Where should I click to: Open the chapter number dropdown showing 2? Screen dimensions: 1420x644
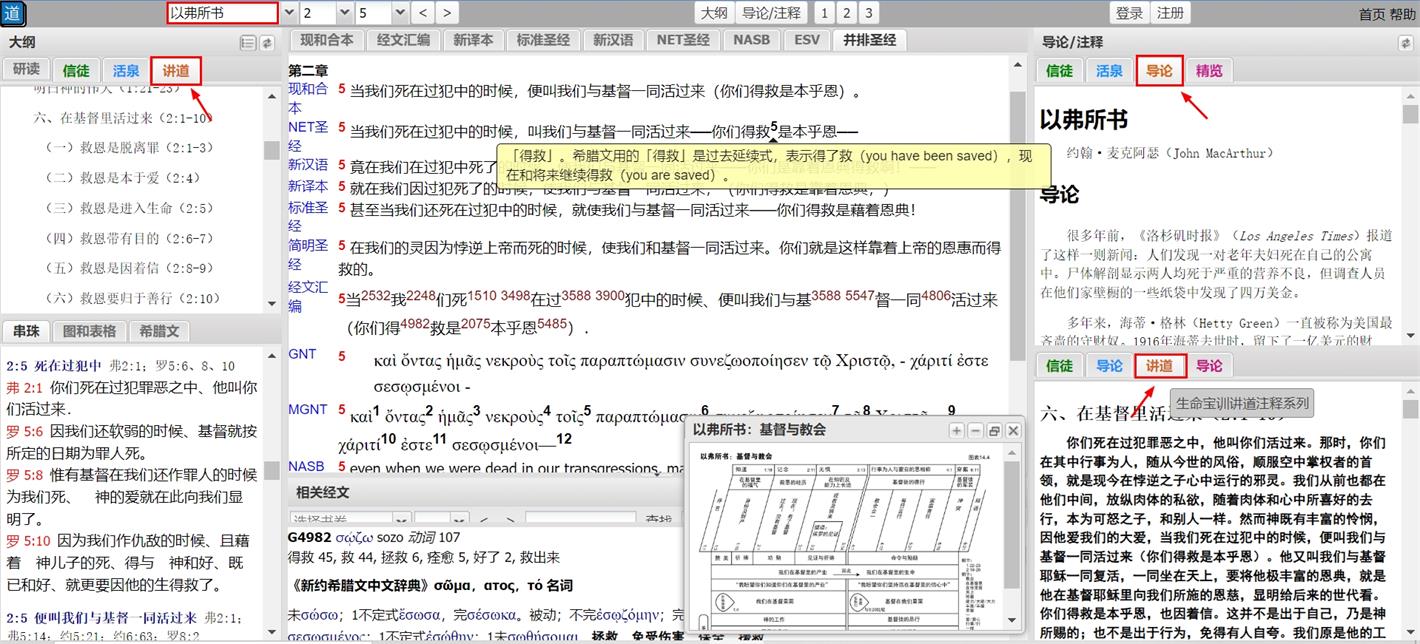[345, 13]
